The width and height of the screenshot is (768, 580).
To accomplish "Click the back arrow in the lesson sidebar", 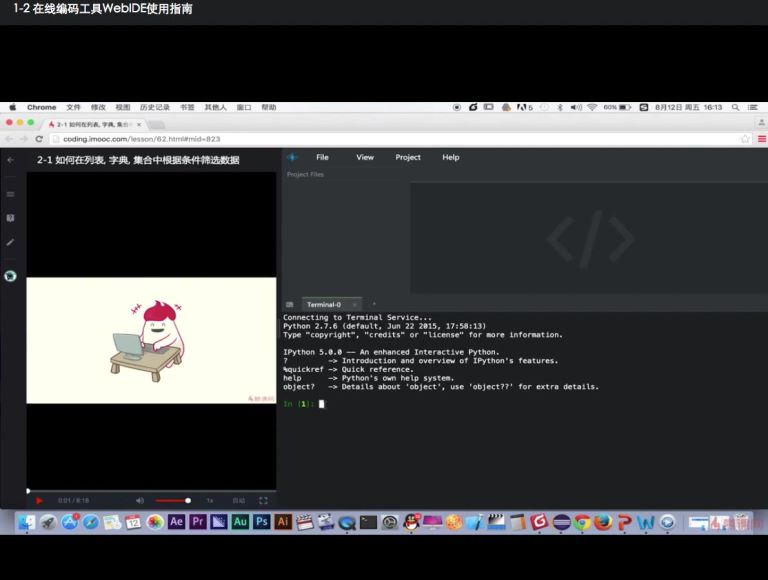I will pos(11,159).
